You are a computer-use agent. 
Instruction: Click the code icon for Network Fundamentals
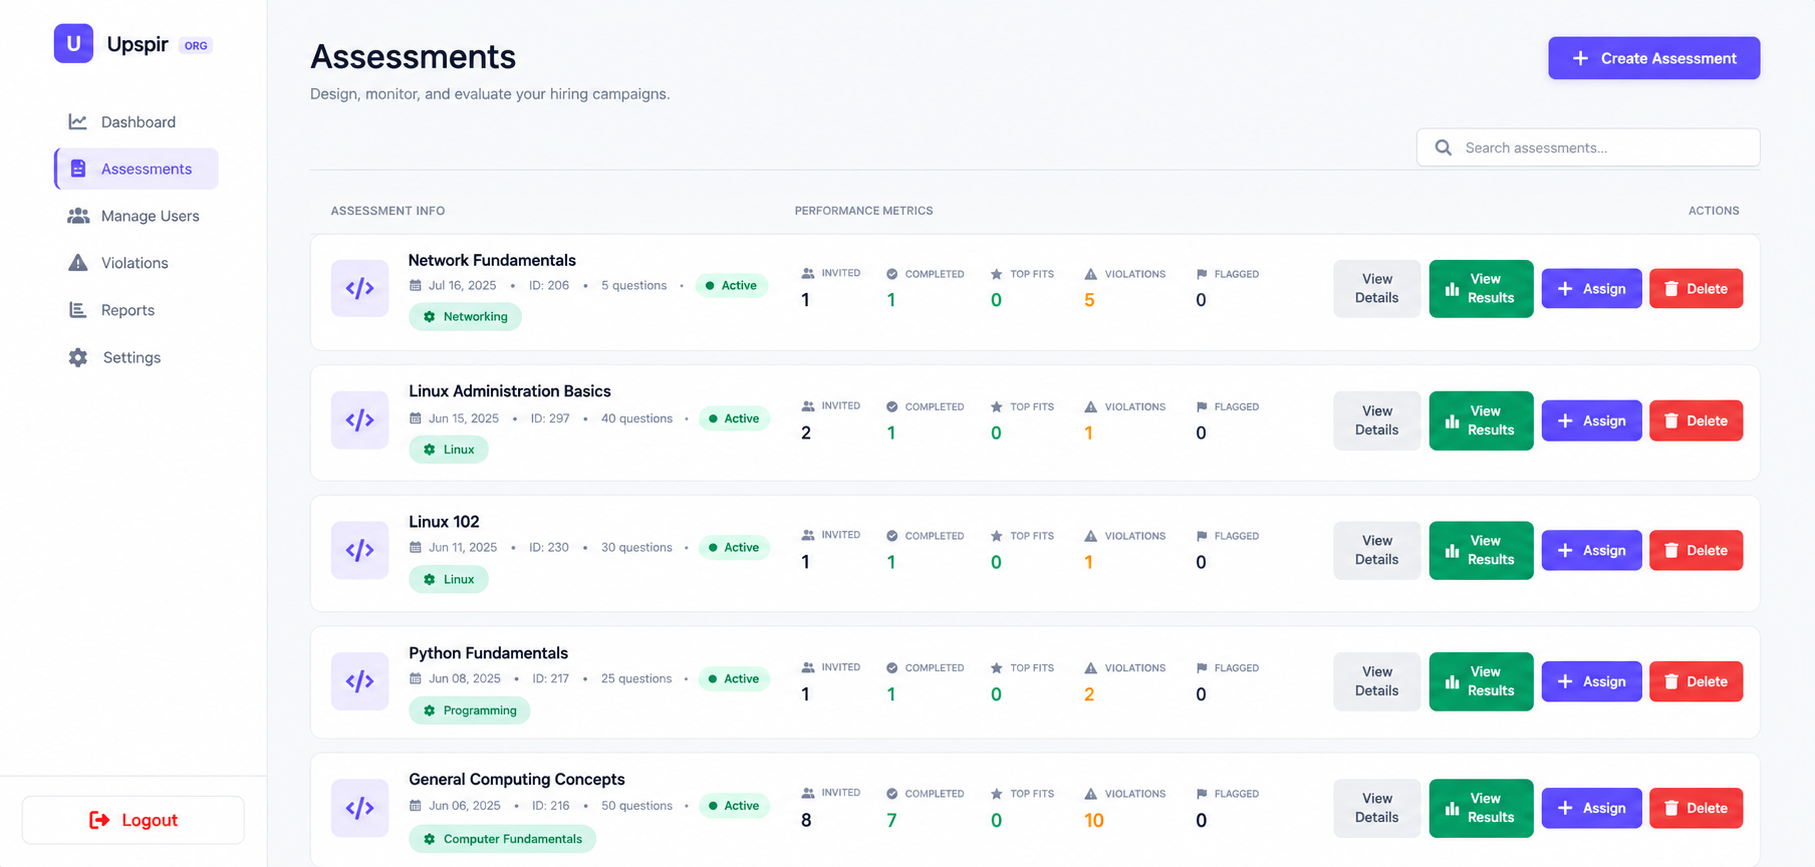point(360,288)
